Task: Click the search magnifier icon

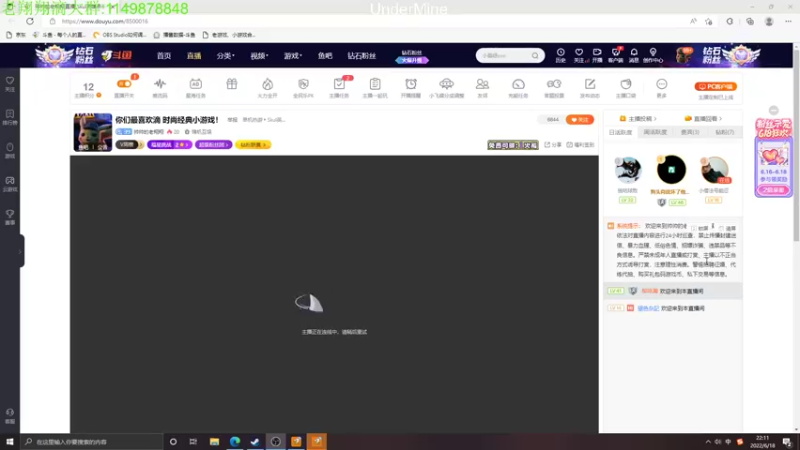Action: coord(535,55)
